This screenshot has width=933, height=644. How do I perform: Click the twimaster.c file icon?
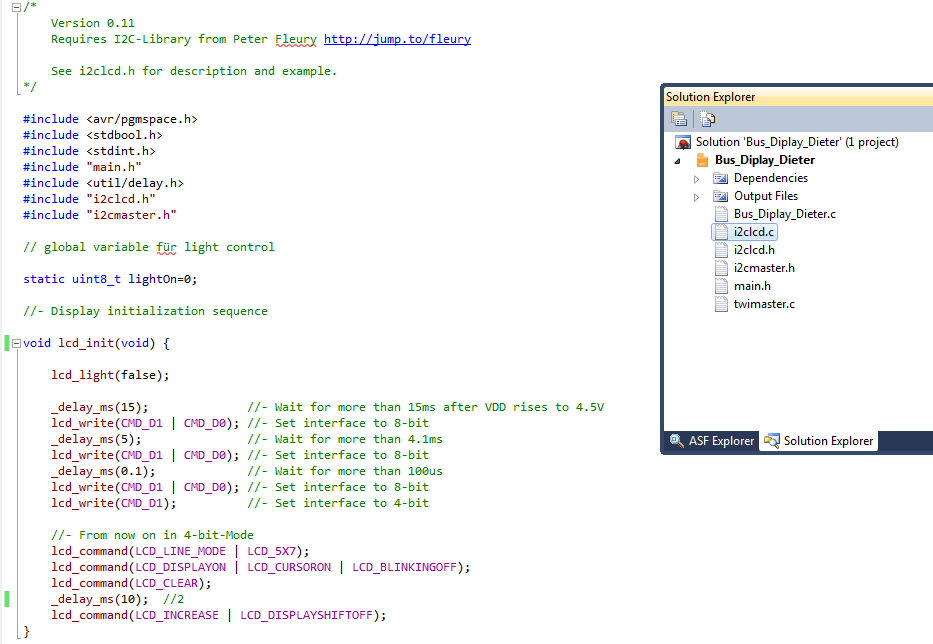[x=721, y=304]
